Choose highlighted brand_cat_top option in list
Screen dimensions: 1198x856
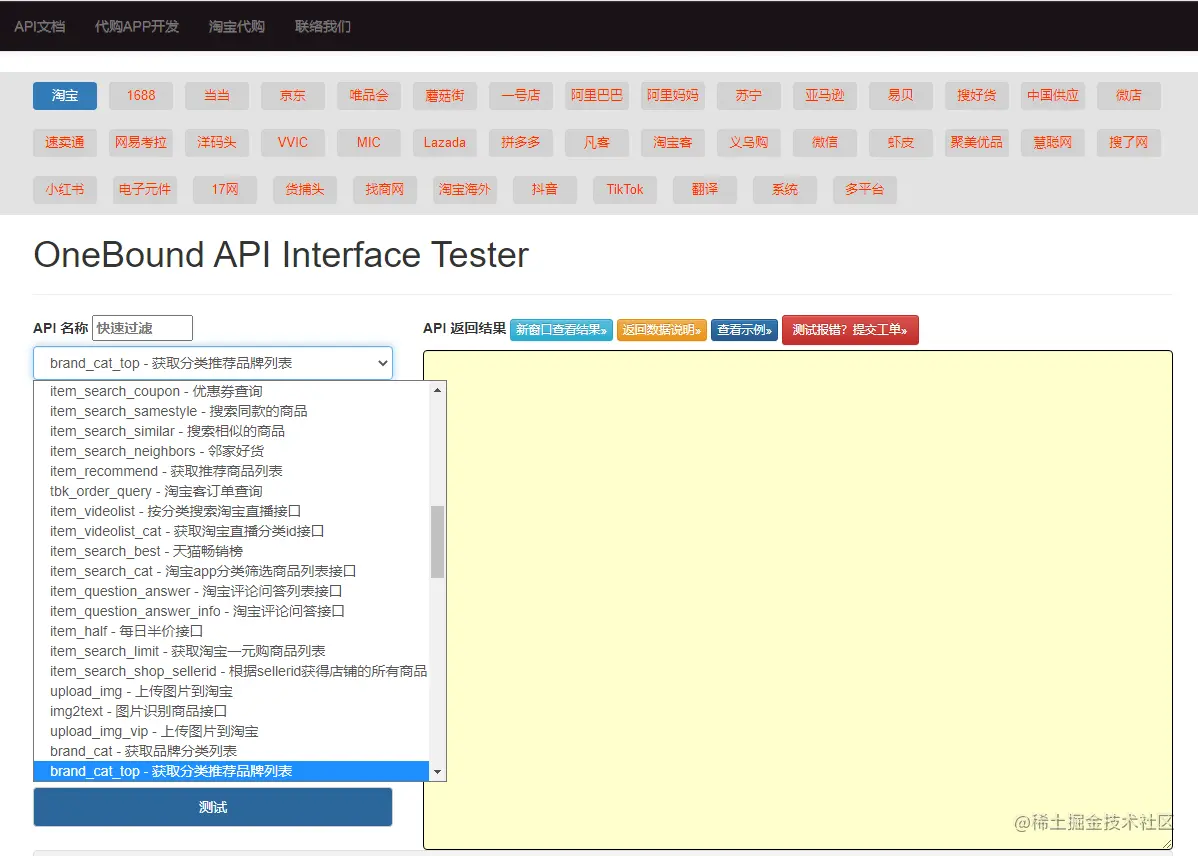coord(232,771)
